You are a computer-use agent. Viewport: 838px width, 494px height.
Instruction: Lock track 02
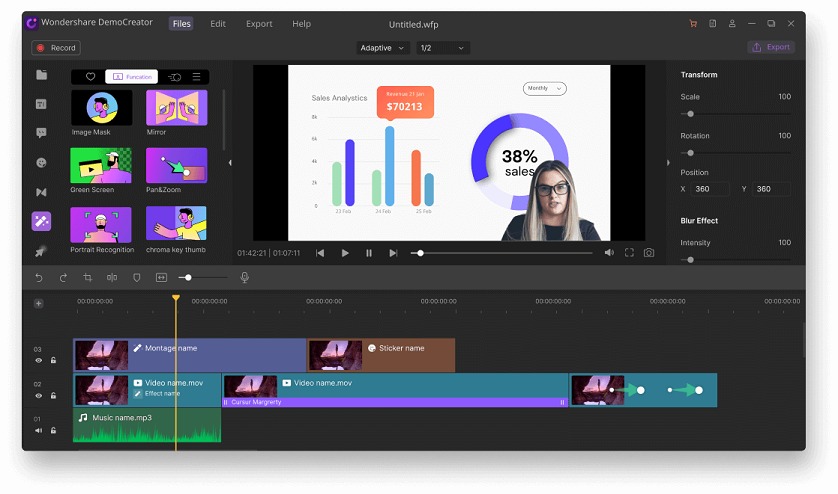pyautogui.click(x=53, y=396)
